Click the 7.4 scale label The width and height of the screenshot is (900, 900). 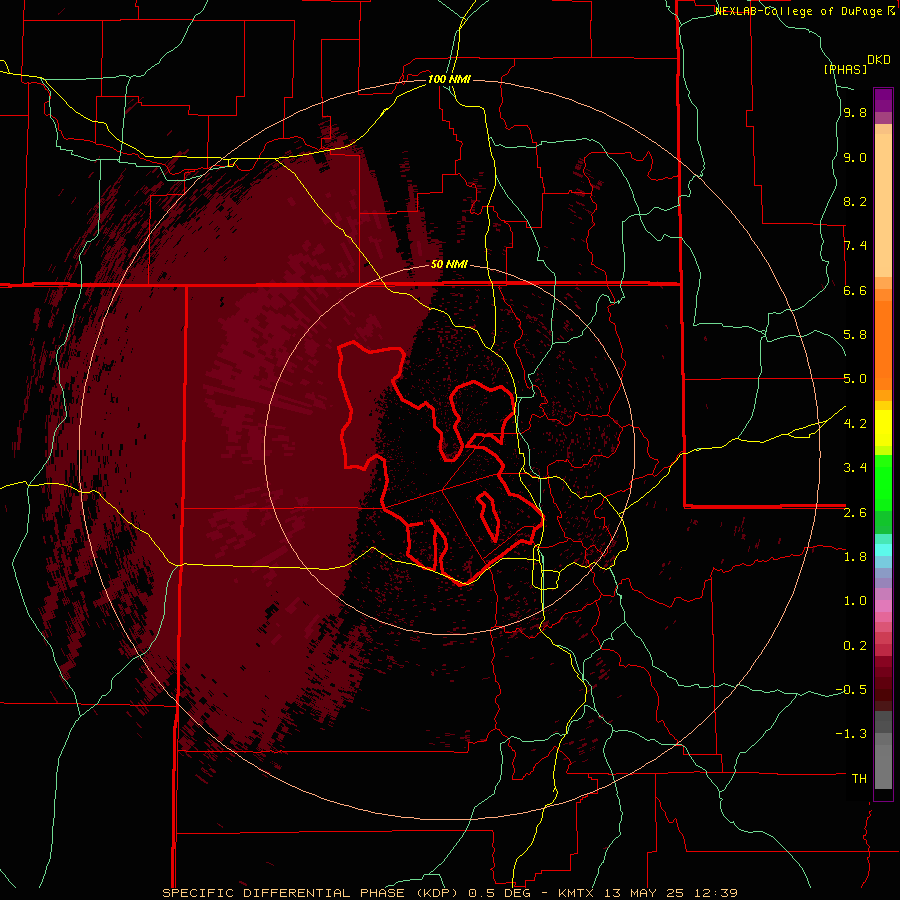click(x=855, y=246)
